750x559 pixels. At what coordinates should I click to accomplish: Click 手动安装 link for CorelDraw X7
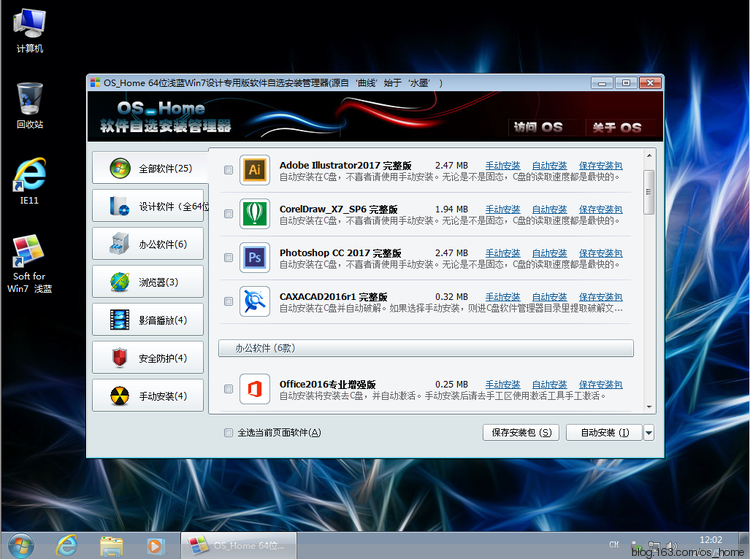(x=502, y=210)
